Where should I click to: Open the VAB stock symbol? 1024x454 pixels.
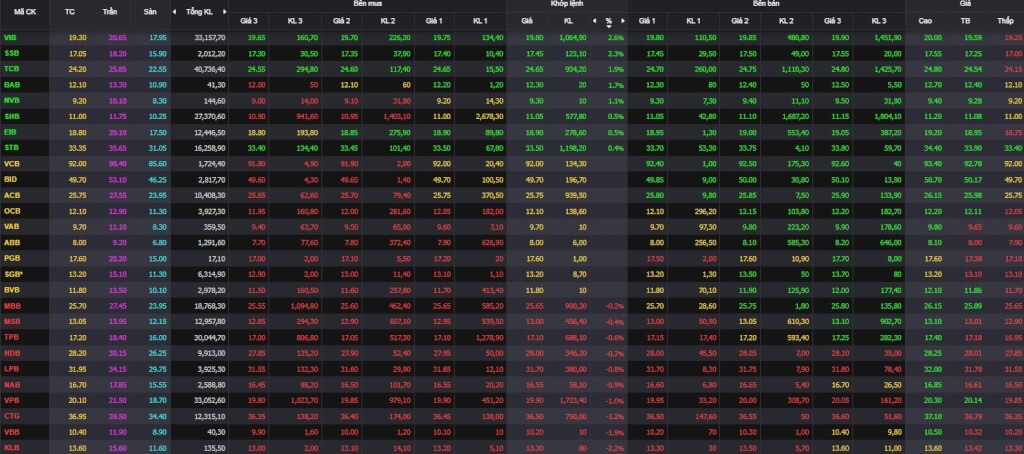point(11,227)
